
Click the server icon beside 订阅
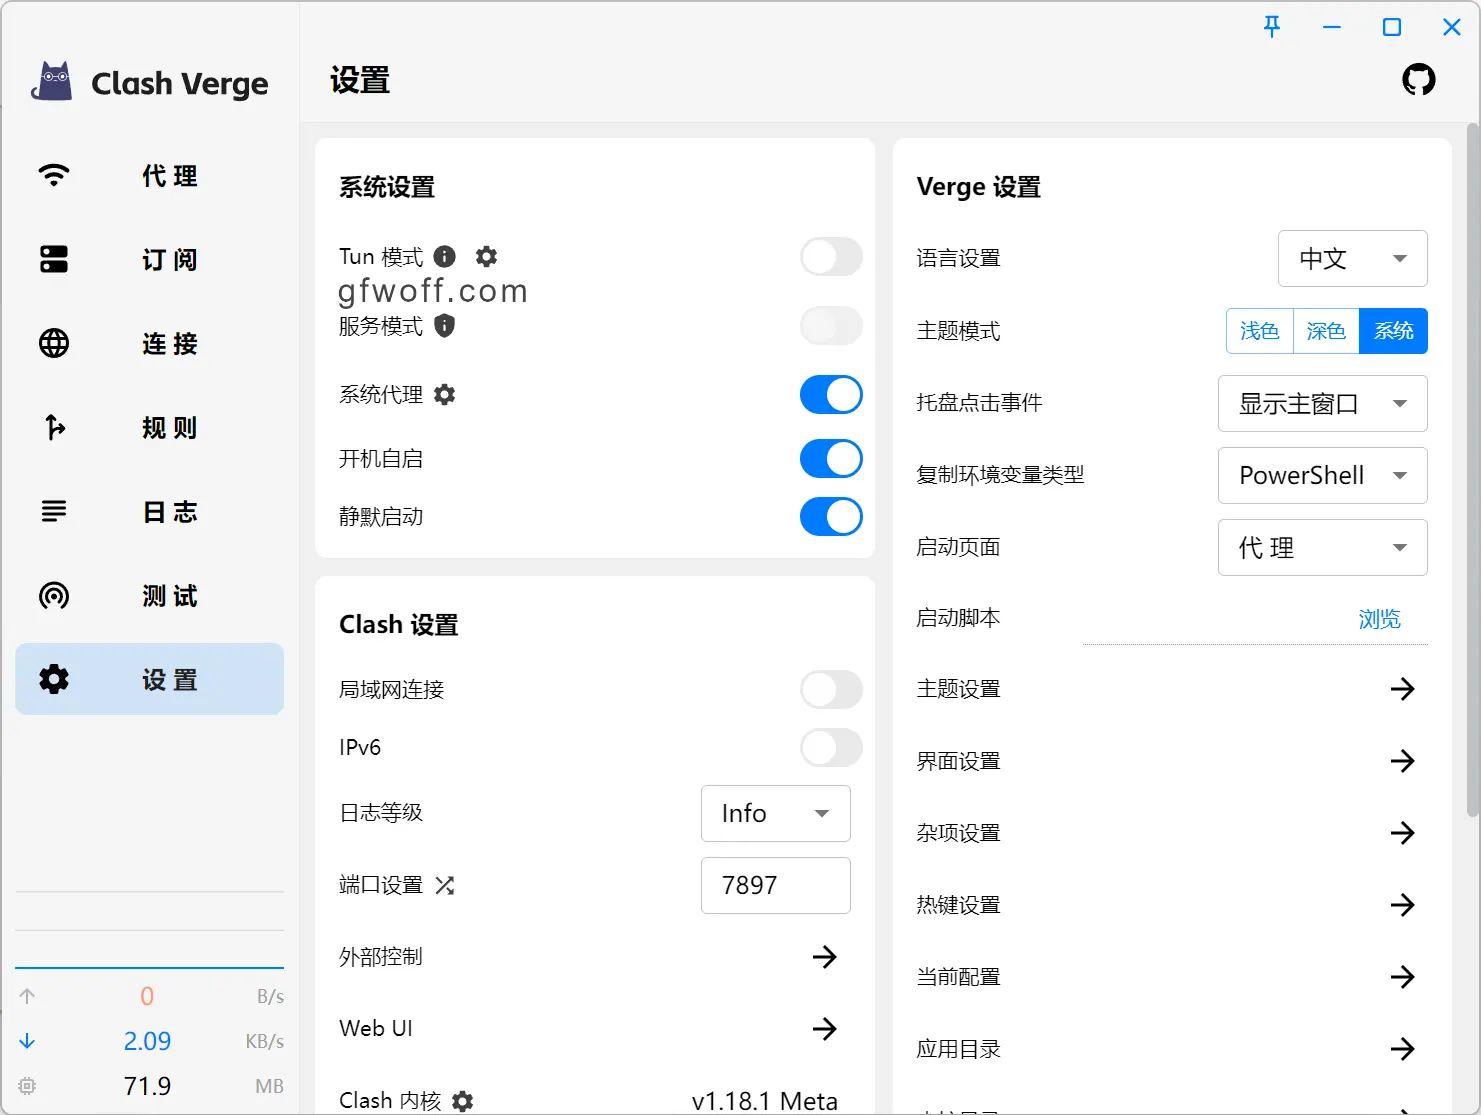pos(54,259)
